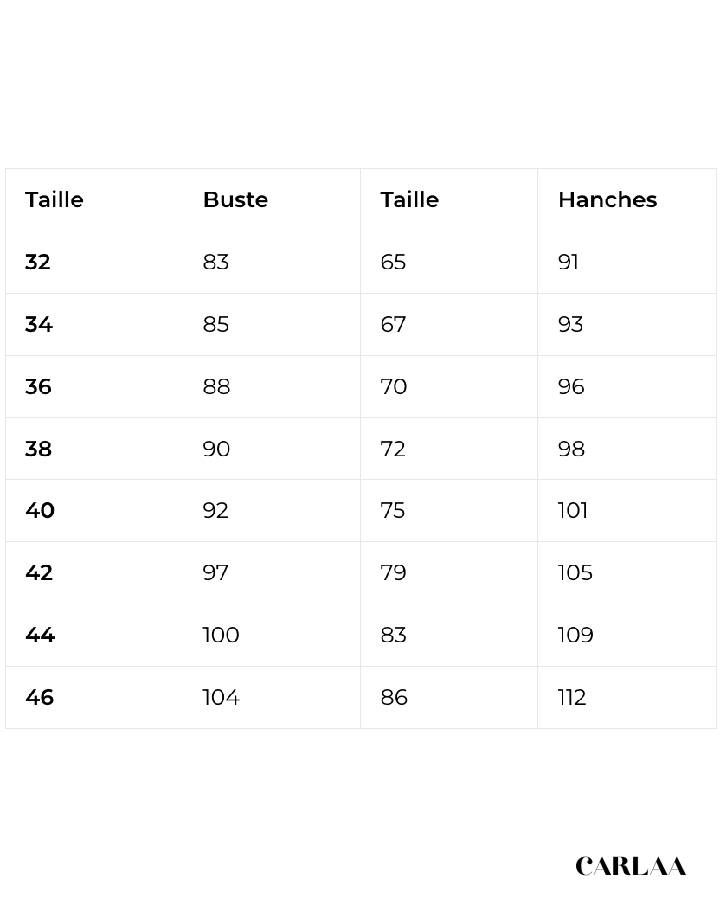Click waist value 79

click(393, 573)
